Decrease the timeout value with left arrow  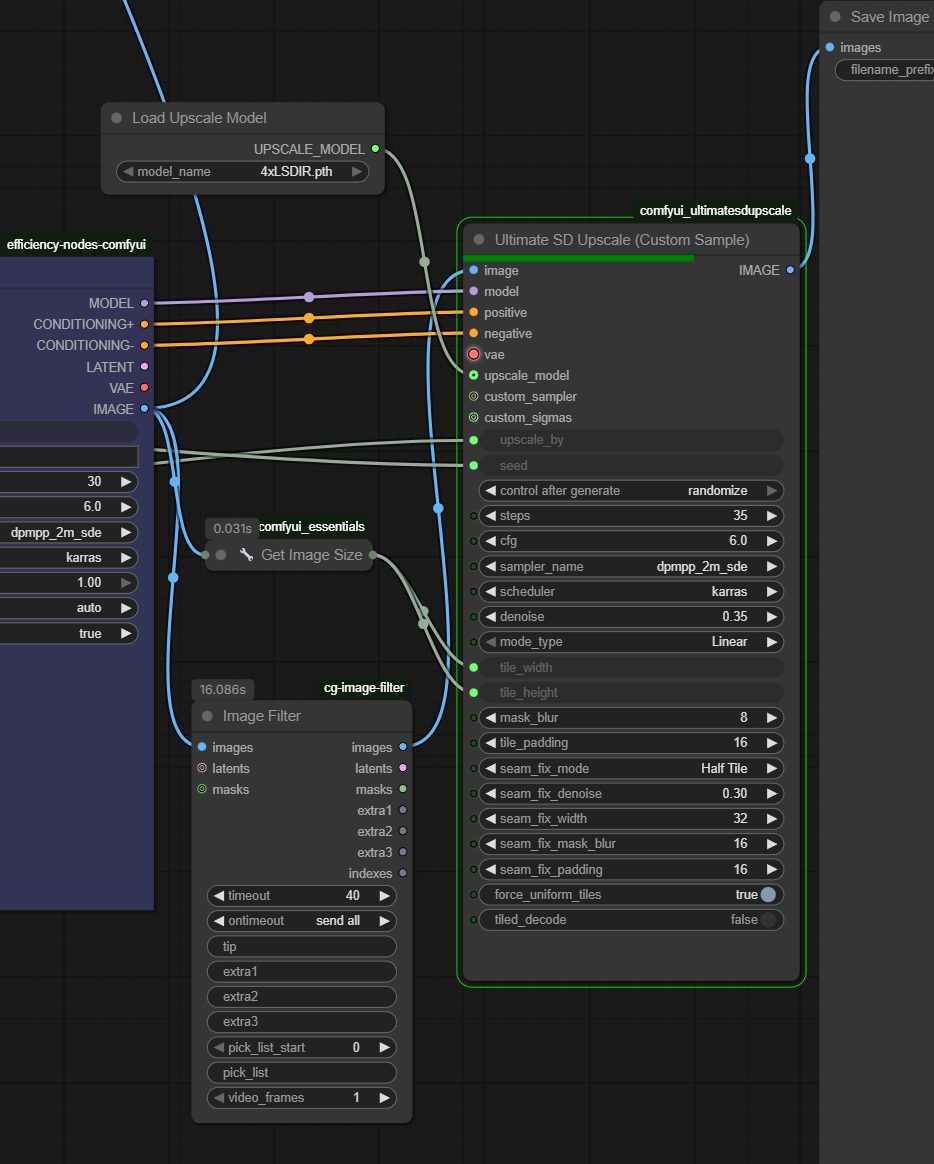point(219,896)
